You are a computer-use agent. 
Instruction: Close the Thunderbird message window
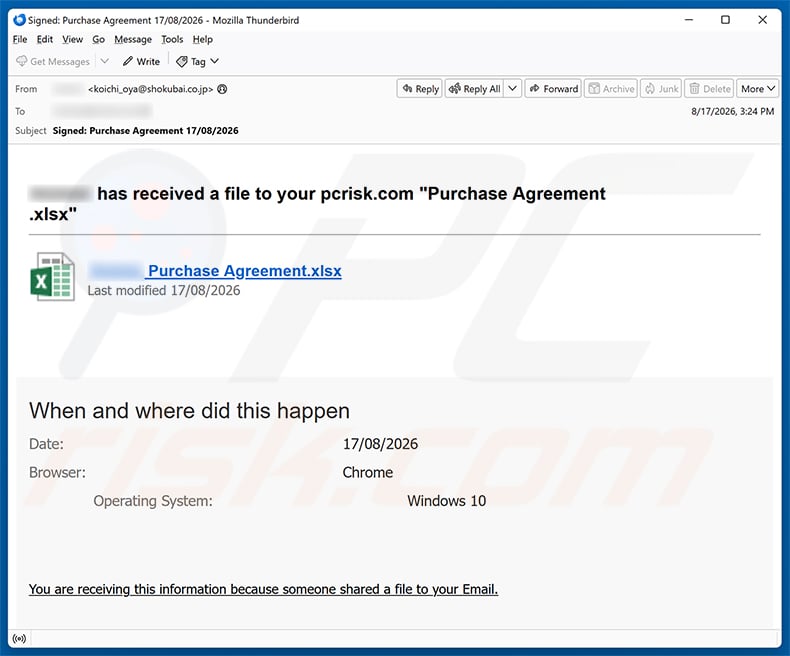pyautogui.click(x=763, y=20)
